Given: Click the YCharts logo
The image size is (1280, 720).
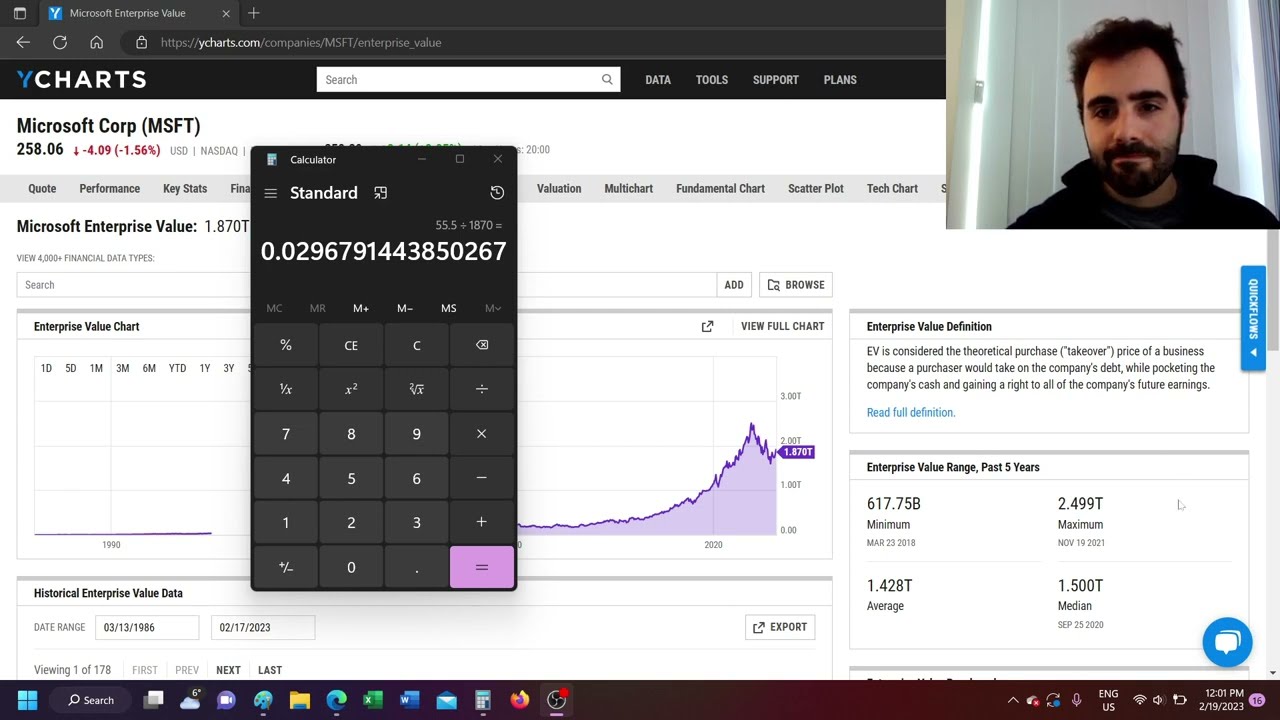Looking at the screenshot, I should point(81,80).
